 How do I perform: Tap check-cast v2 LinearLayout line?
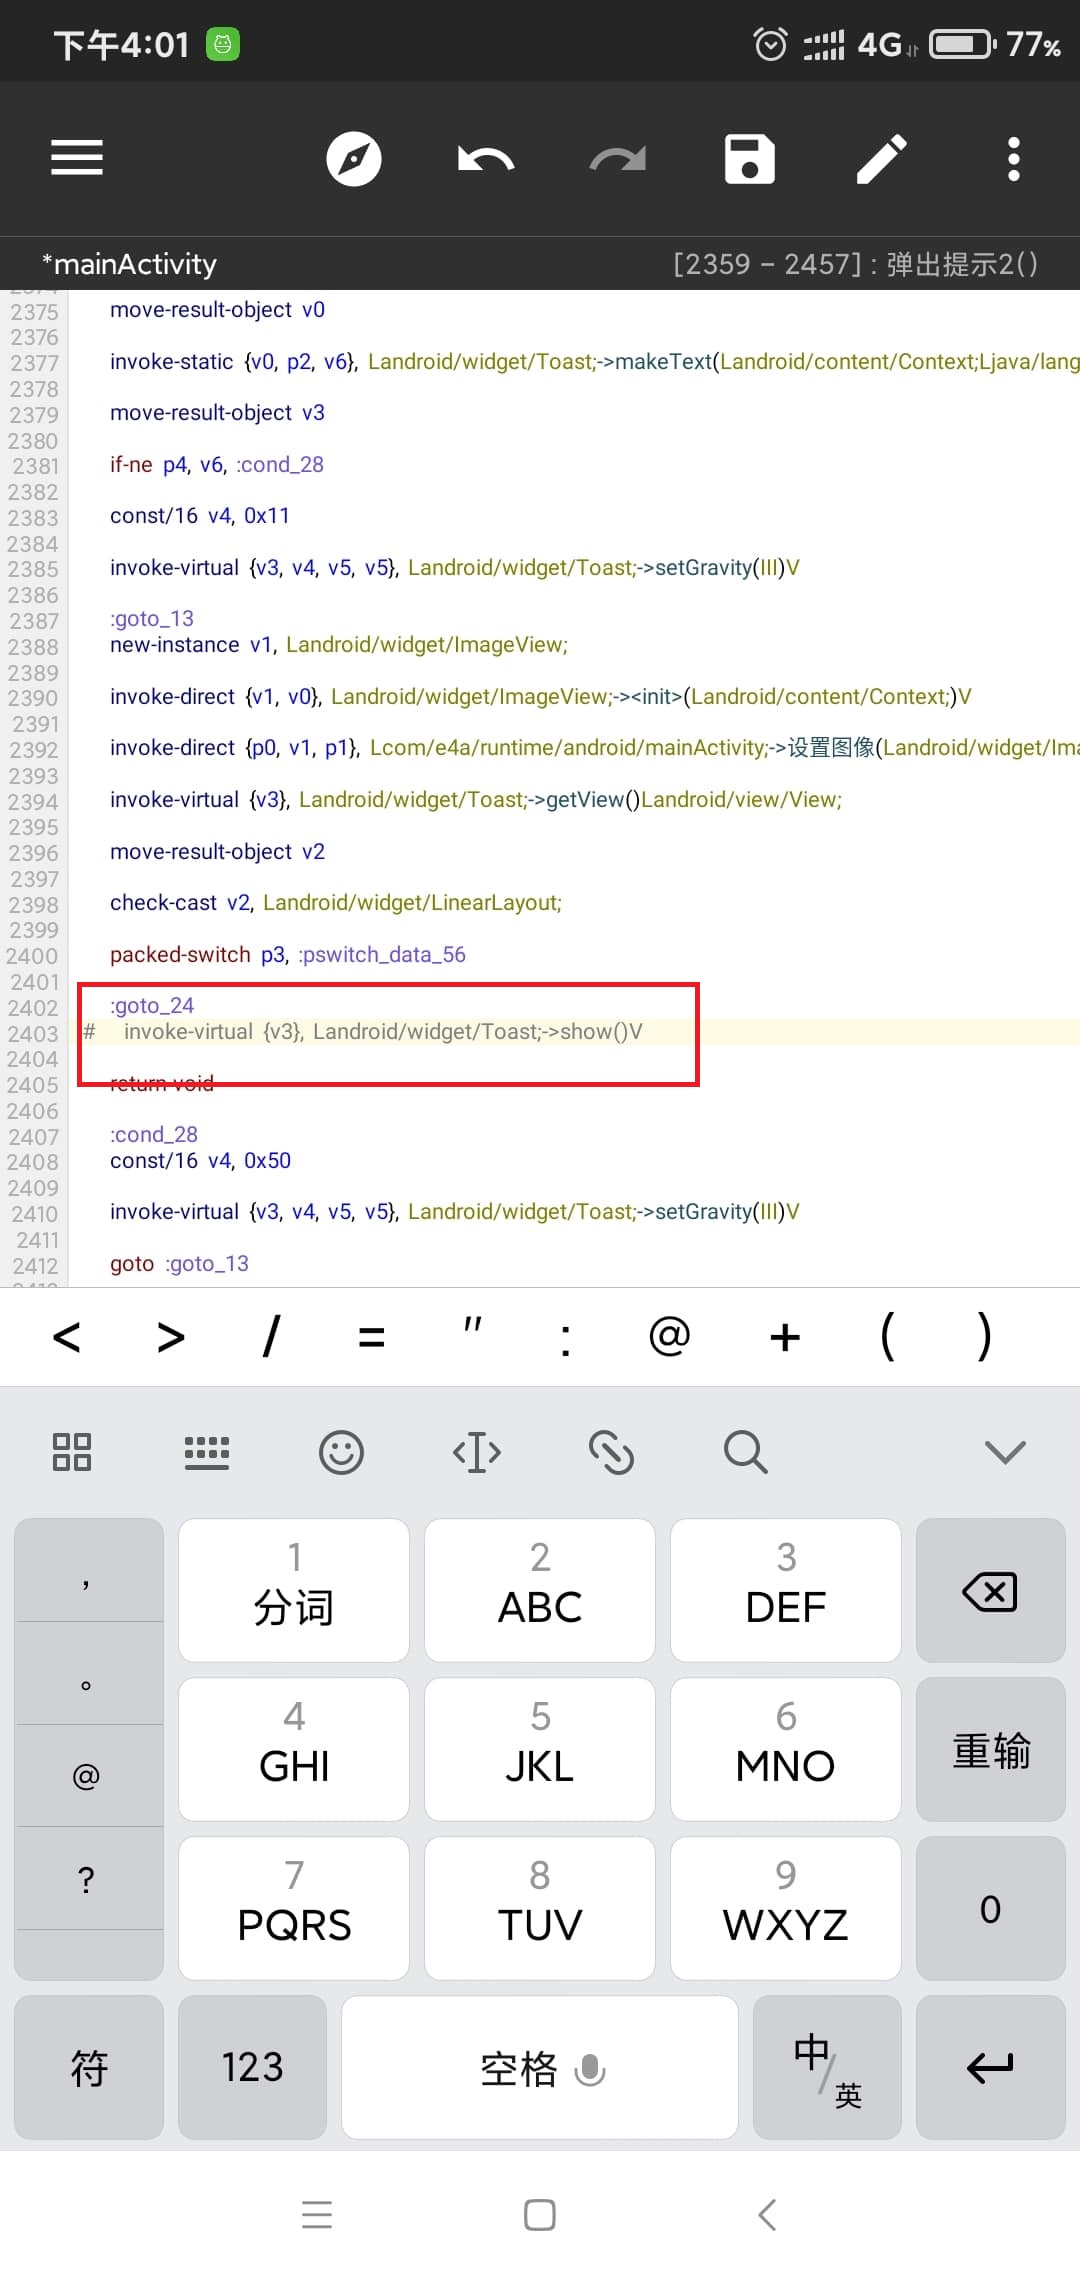336,902
